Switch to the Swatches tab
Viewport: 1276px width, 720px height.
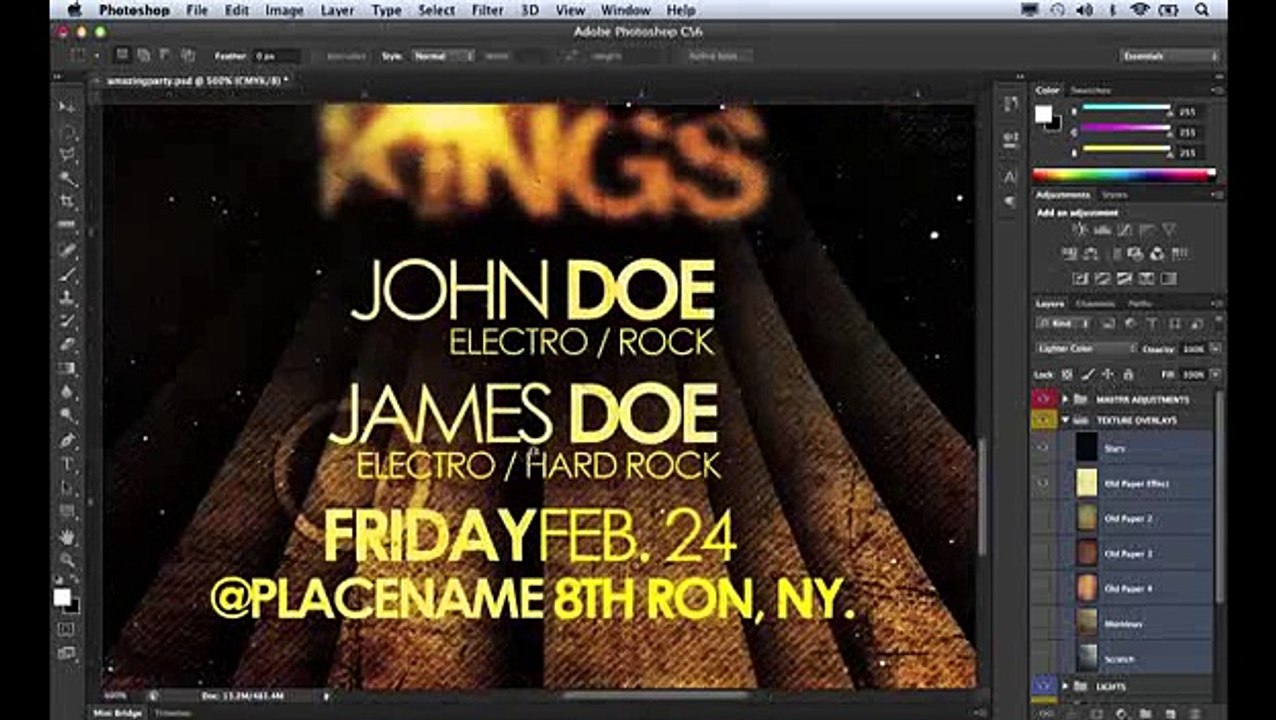1090,90
